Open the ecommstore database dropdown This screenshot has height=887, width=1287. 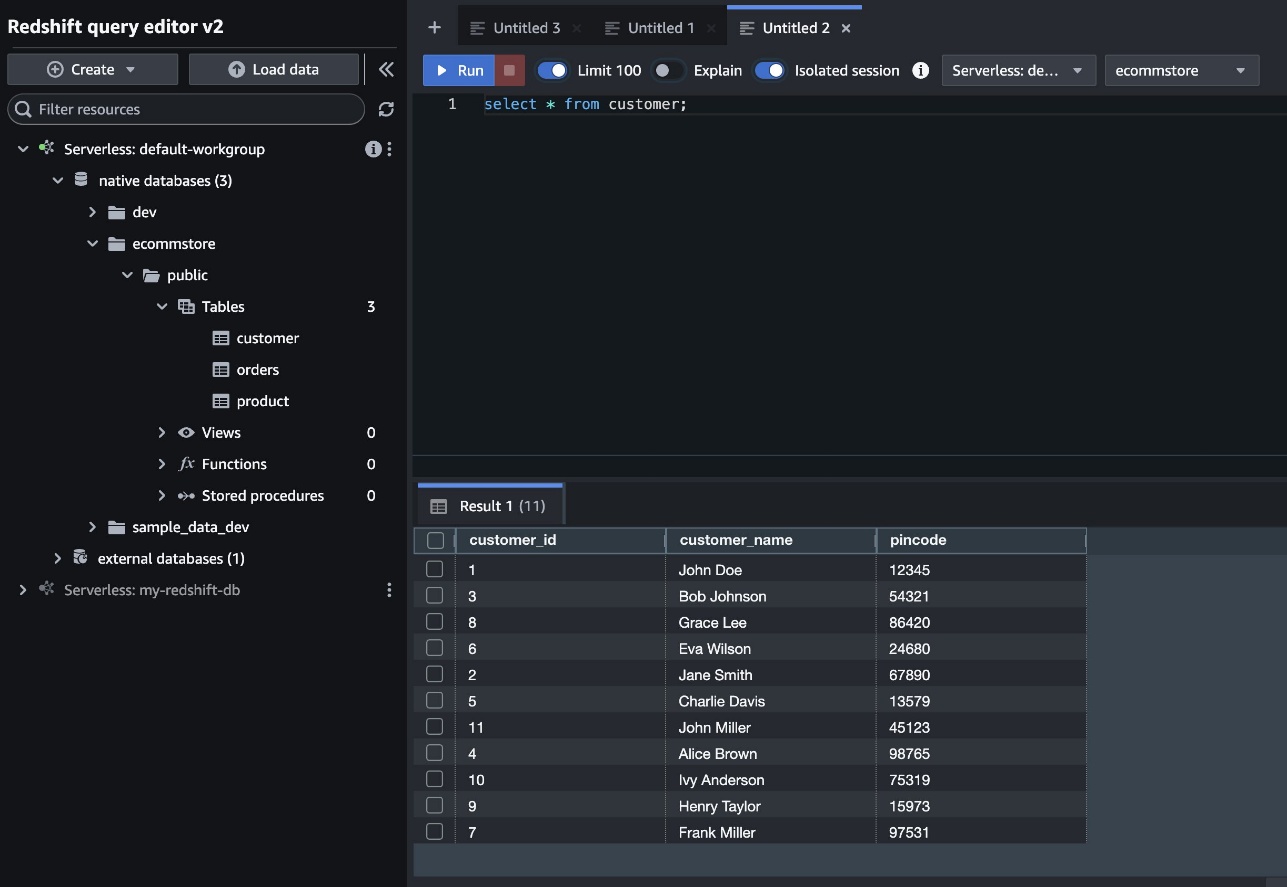point(1181,70)
